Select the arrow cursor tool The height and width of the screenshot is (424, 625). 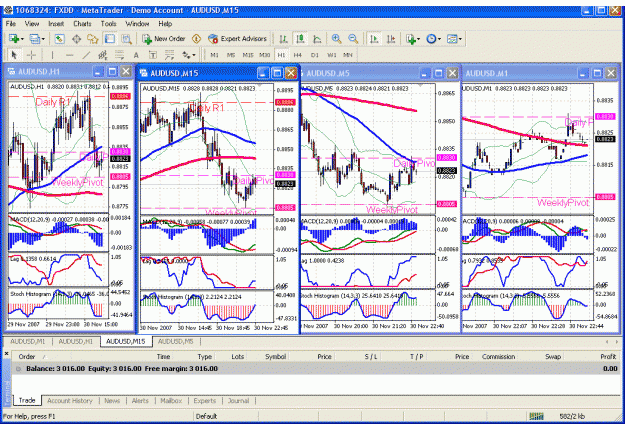click(x=14, y=55)
